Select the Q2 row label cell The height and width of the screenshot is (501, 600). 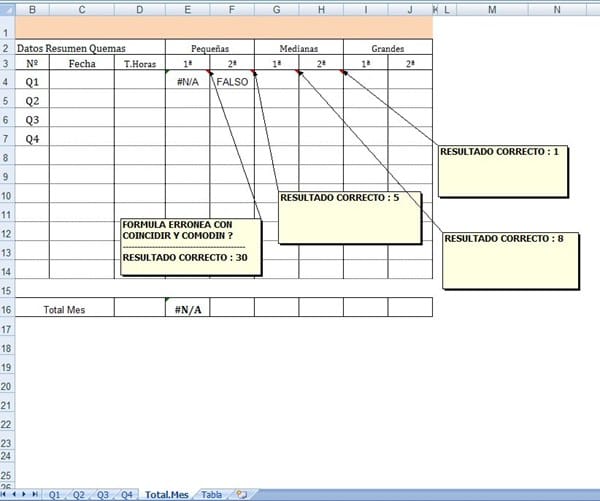coord(33,99)
